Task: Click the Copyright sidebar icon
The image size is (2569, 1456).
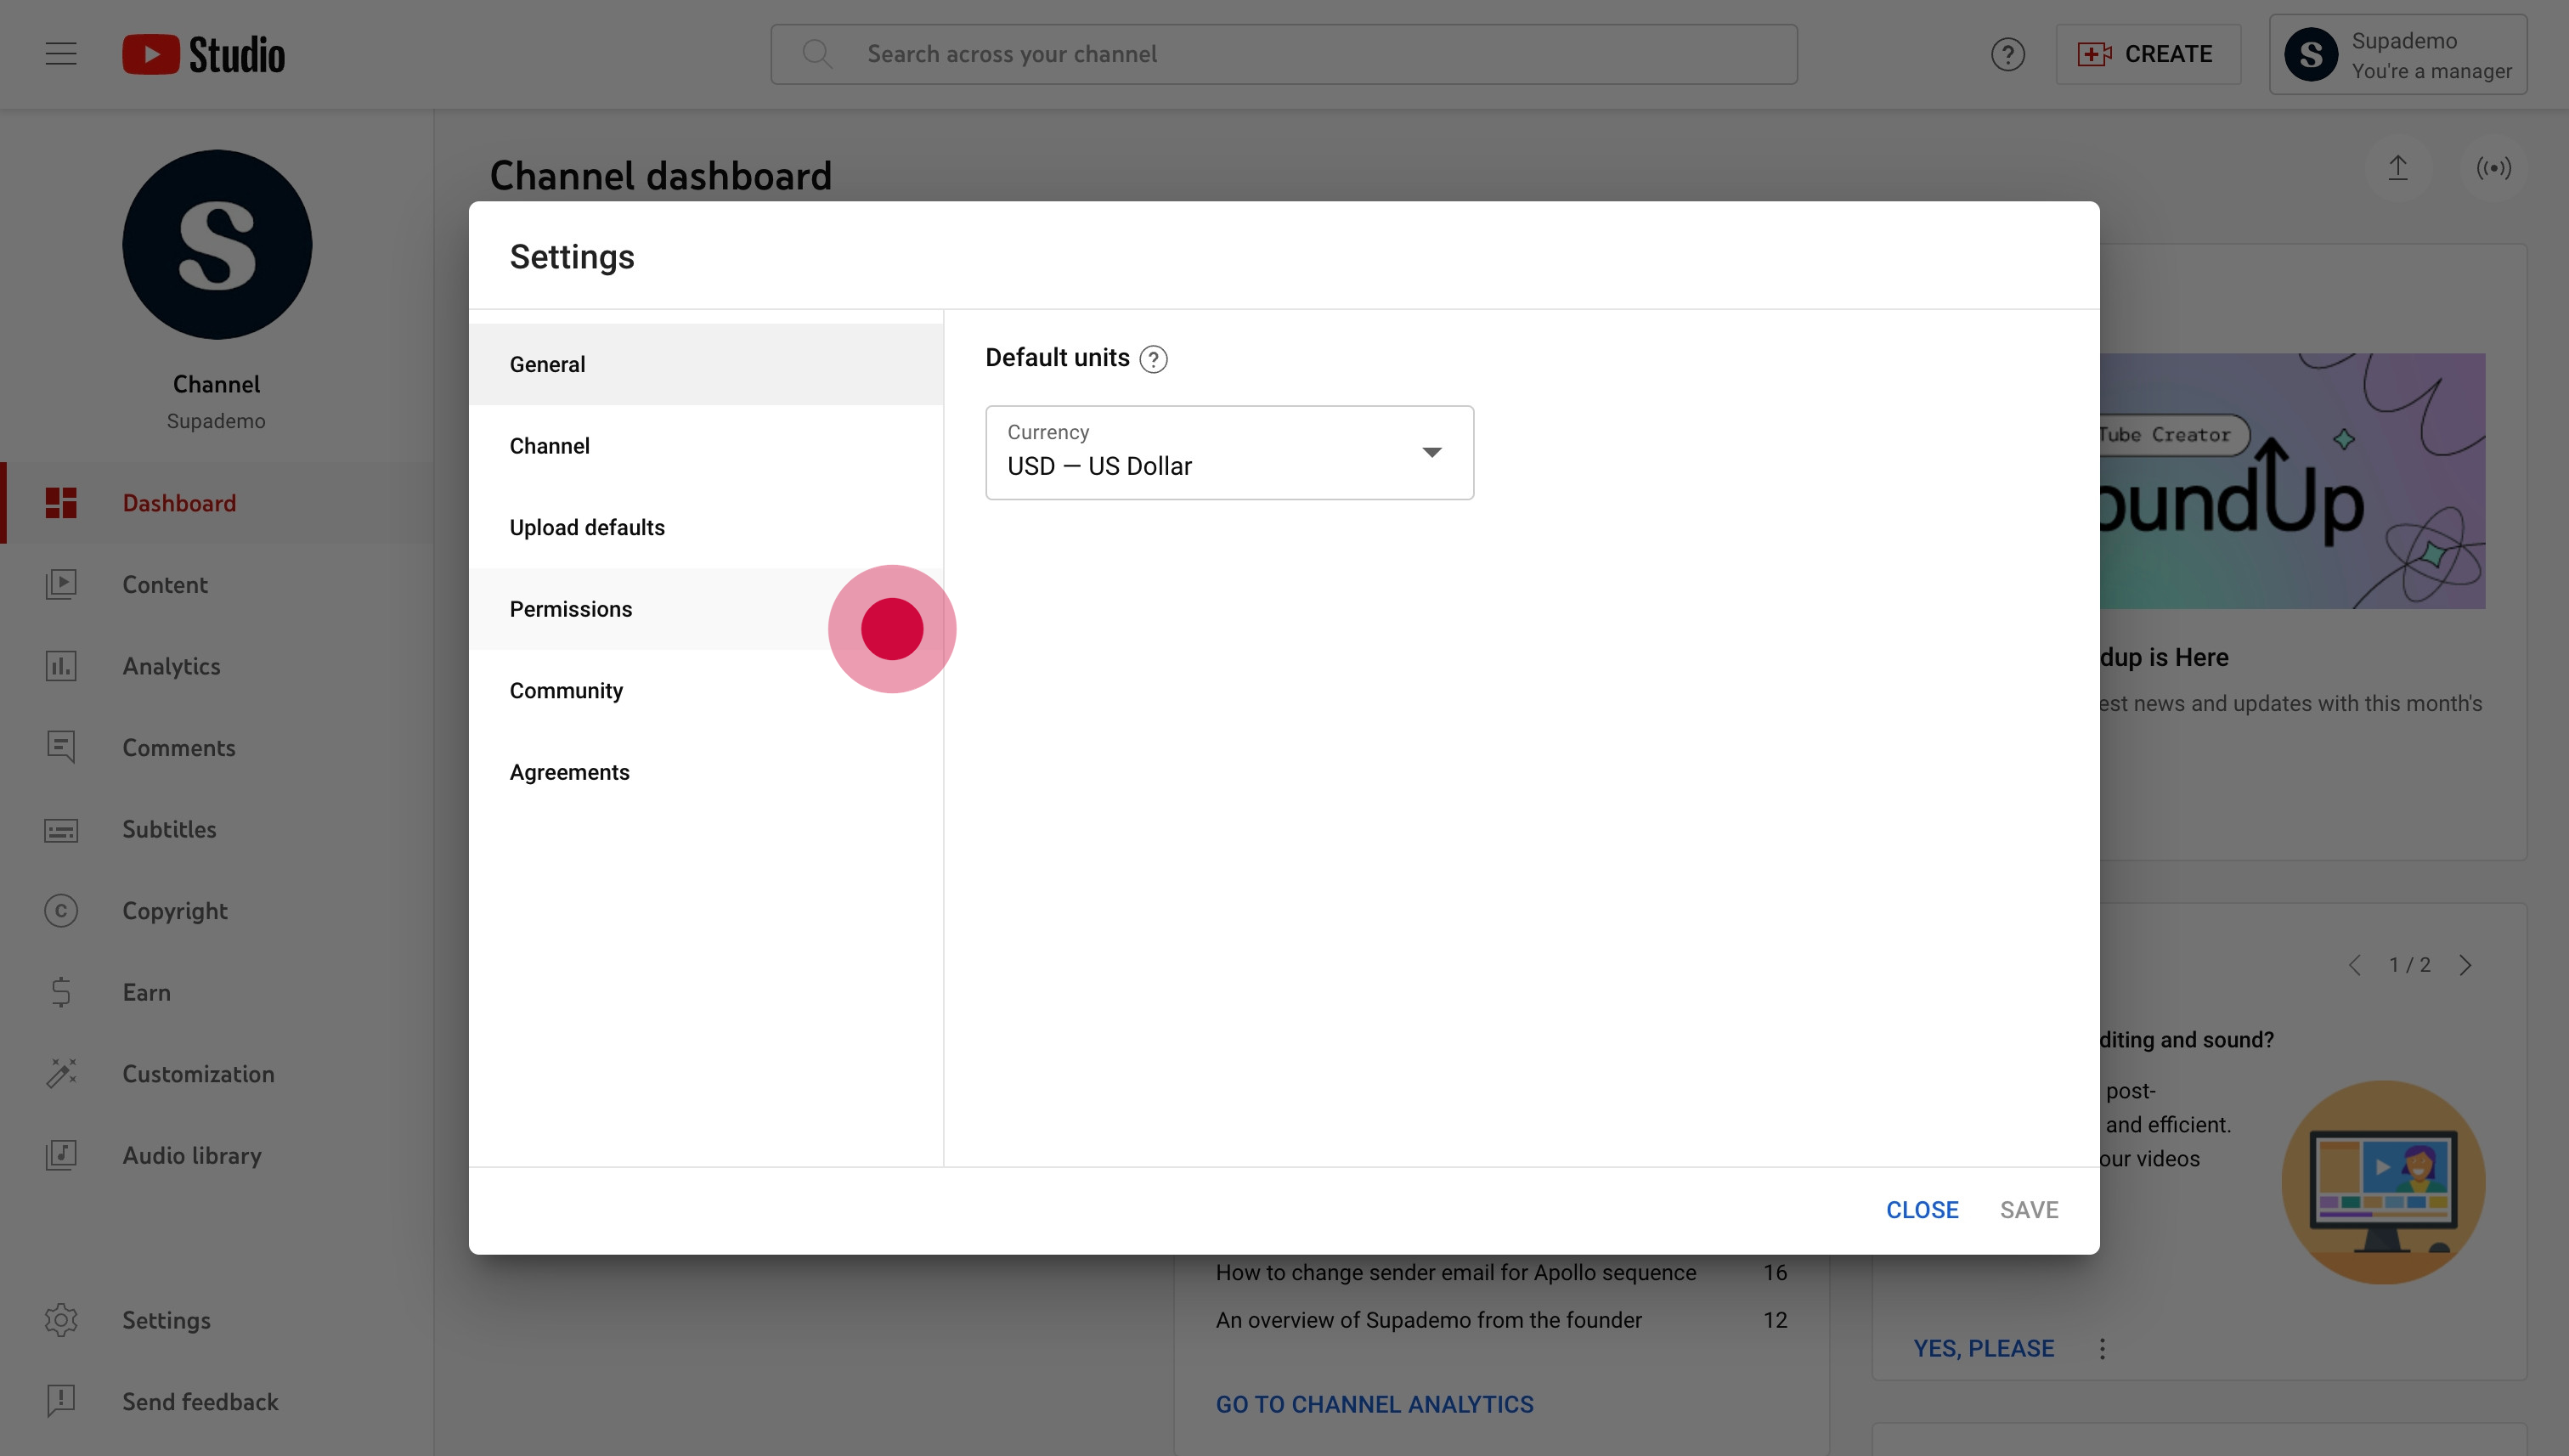Action: click(61, 911)
